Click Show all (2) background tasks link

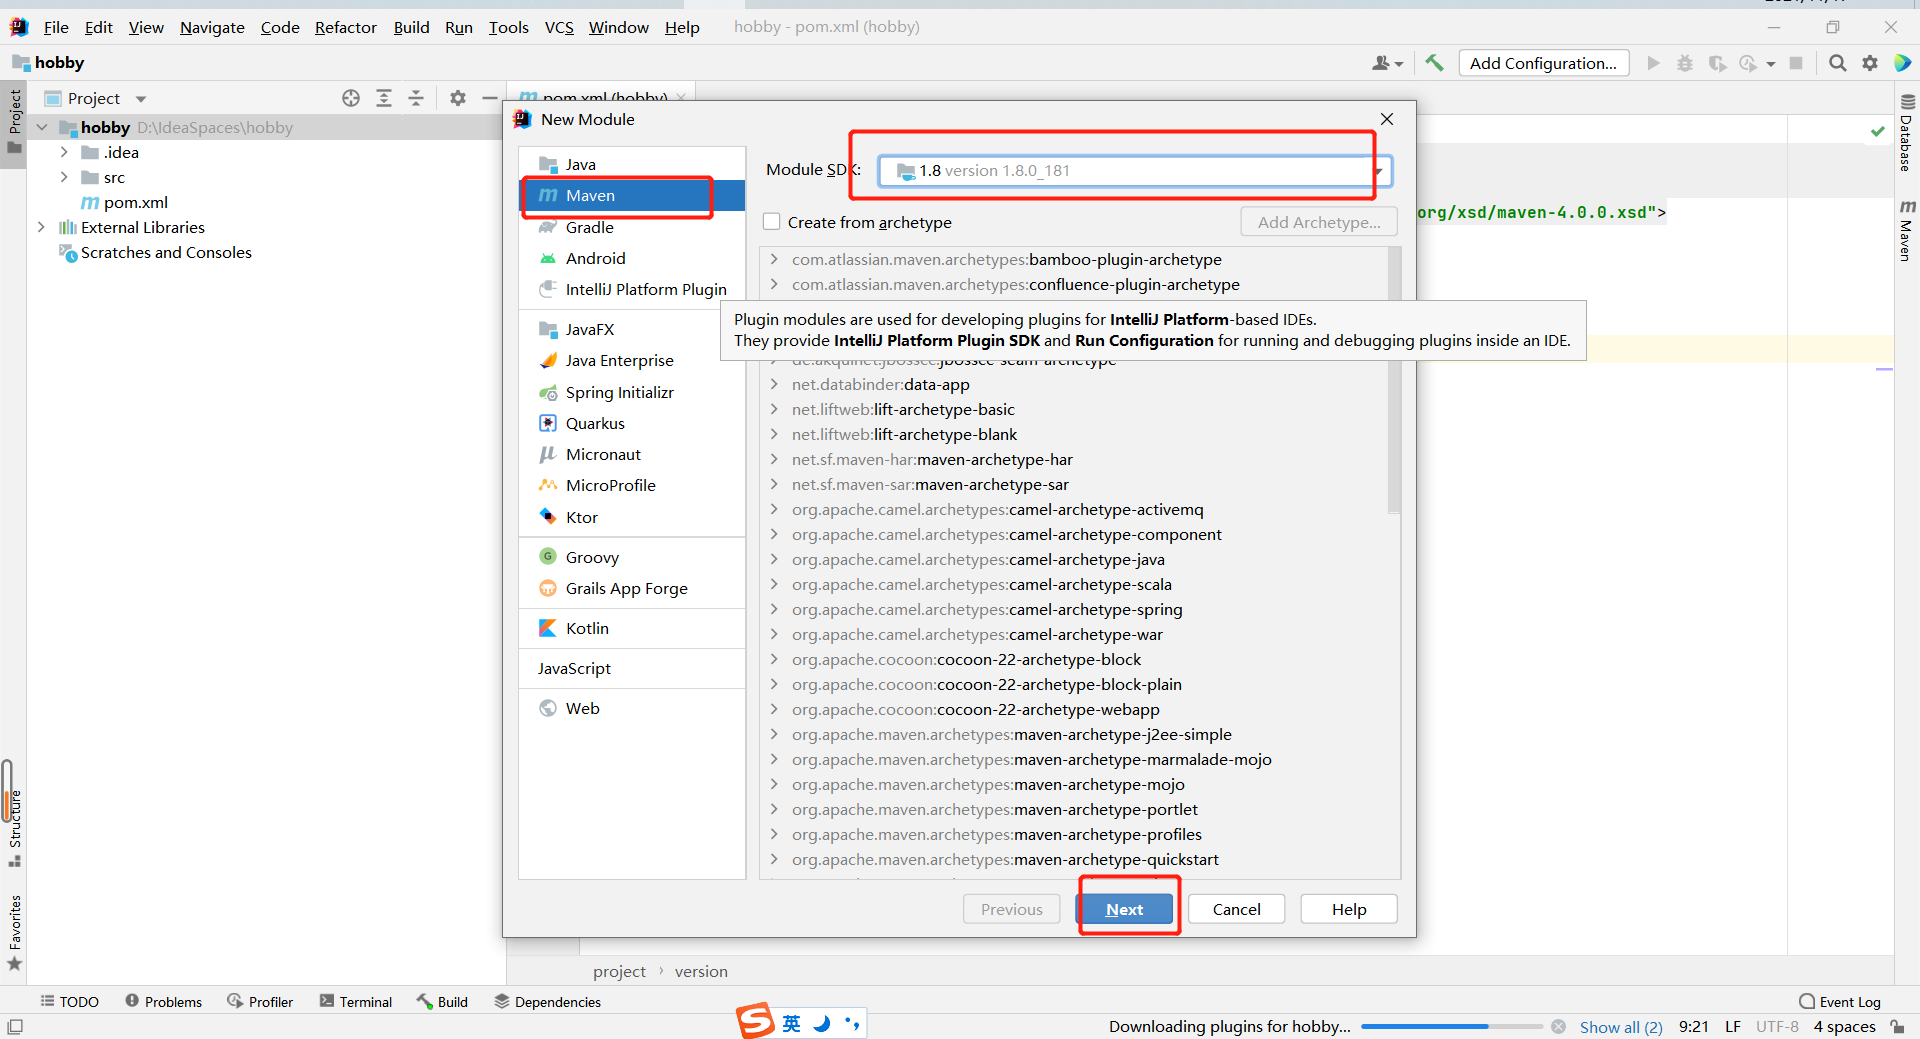point(1621,1027)
